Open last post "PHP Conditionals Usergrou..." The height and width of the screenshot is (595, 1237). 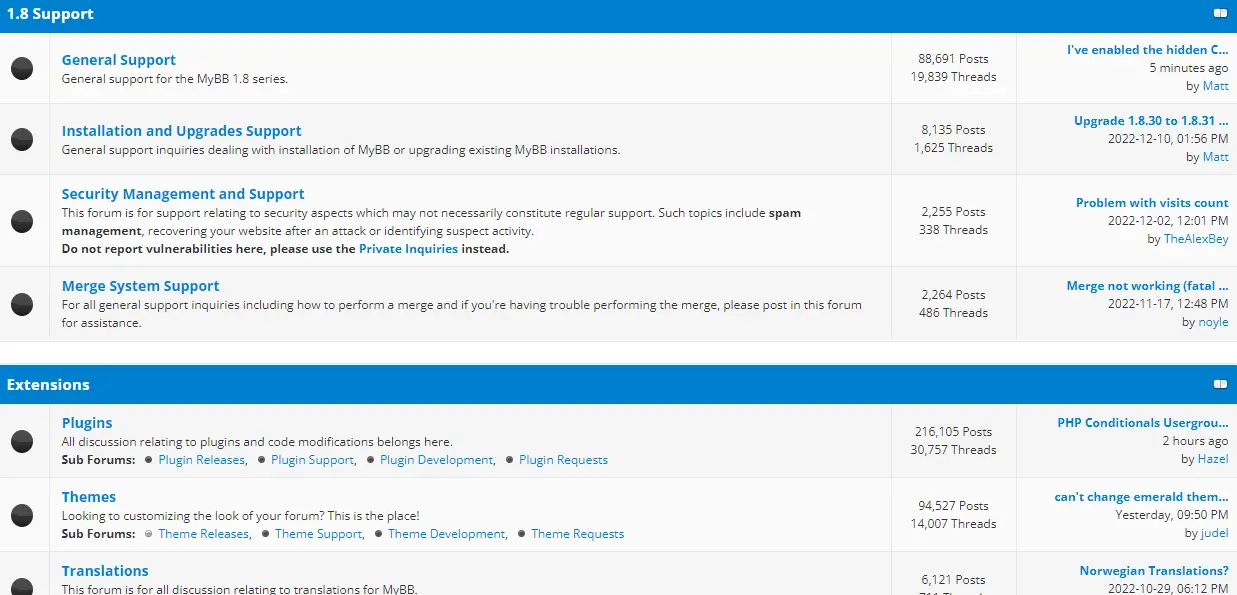[1143, 423]
